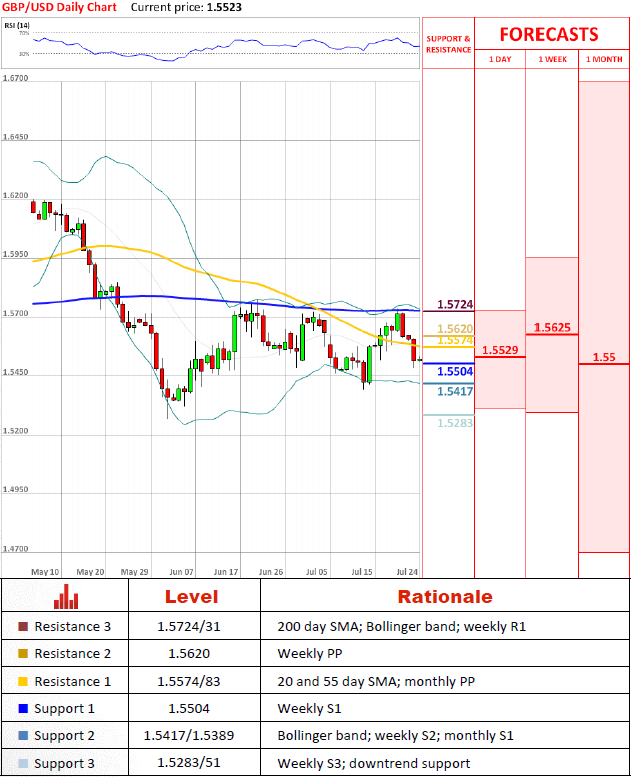Viewport: 631px width, 777px height.
Task: Click the 1.5574 level label beside chart
Action: point(455,340)
